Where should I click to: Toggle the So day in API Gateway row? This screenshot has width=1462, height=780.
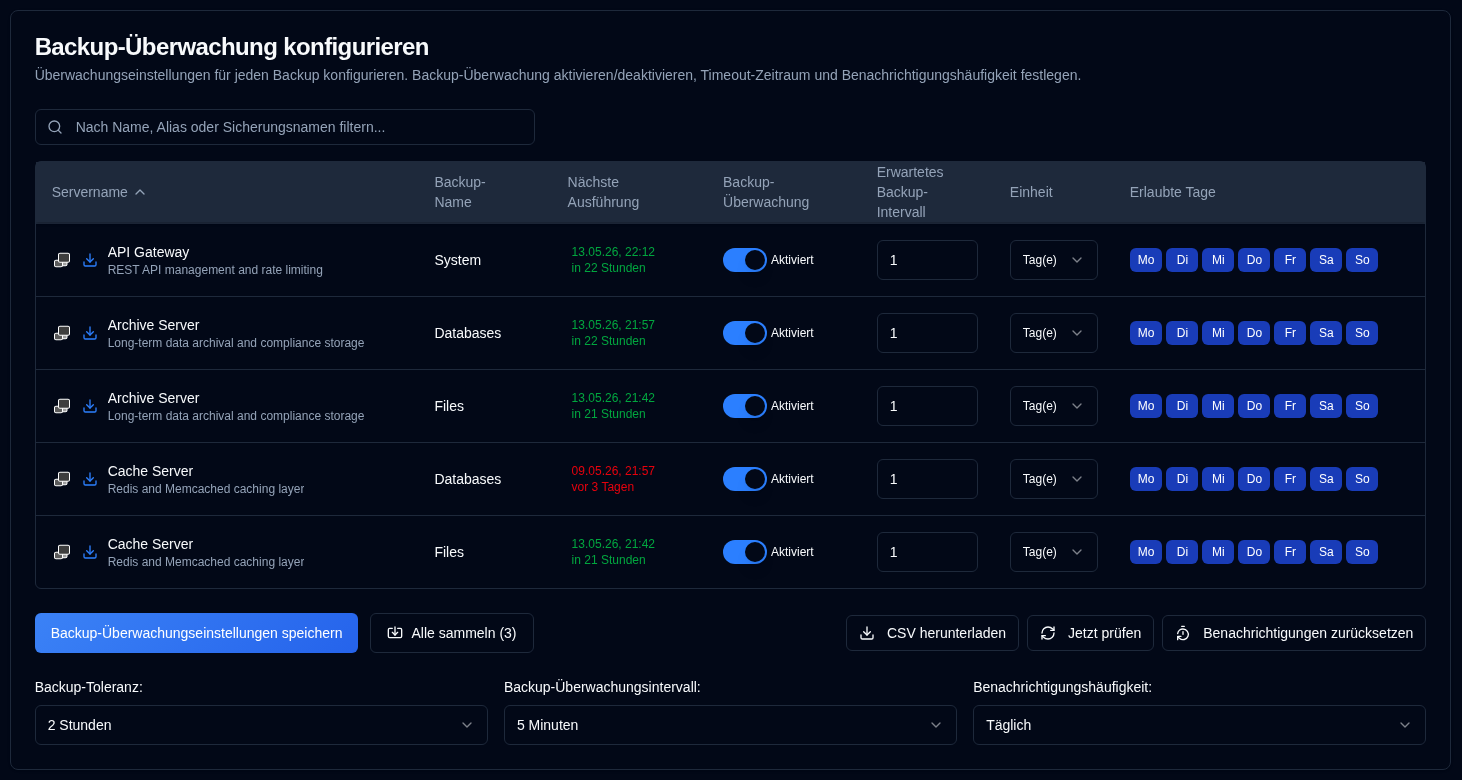(x=1362, y=260)
